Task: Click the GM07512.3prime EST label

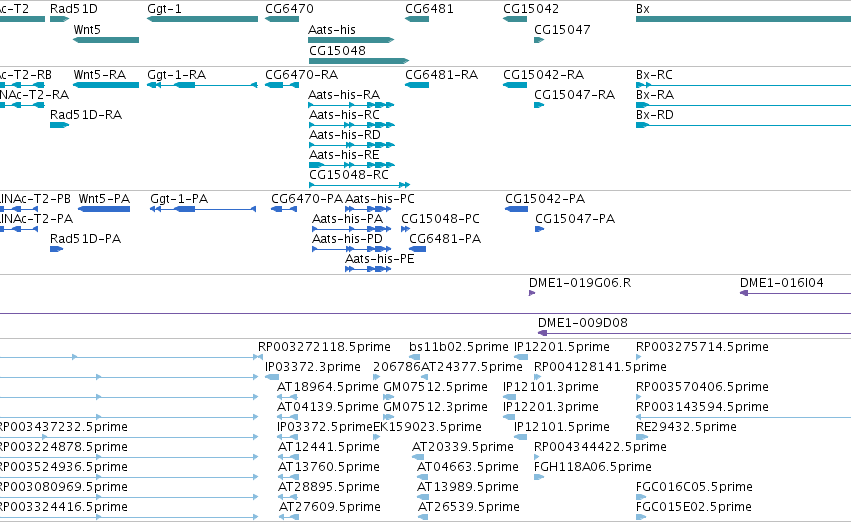Action: 435,407
